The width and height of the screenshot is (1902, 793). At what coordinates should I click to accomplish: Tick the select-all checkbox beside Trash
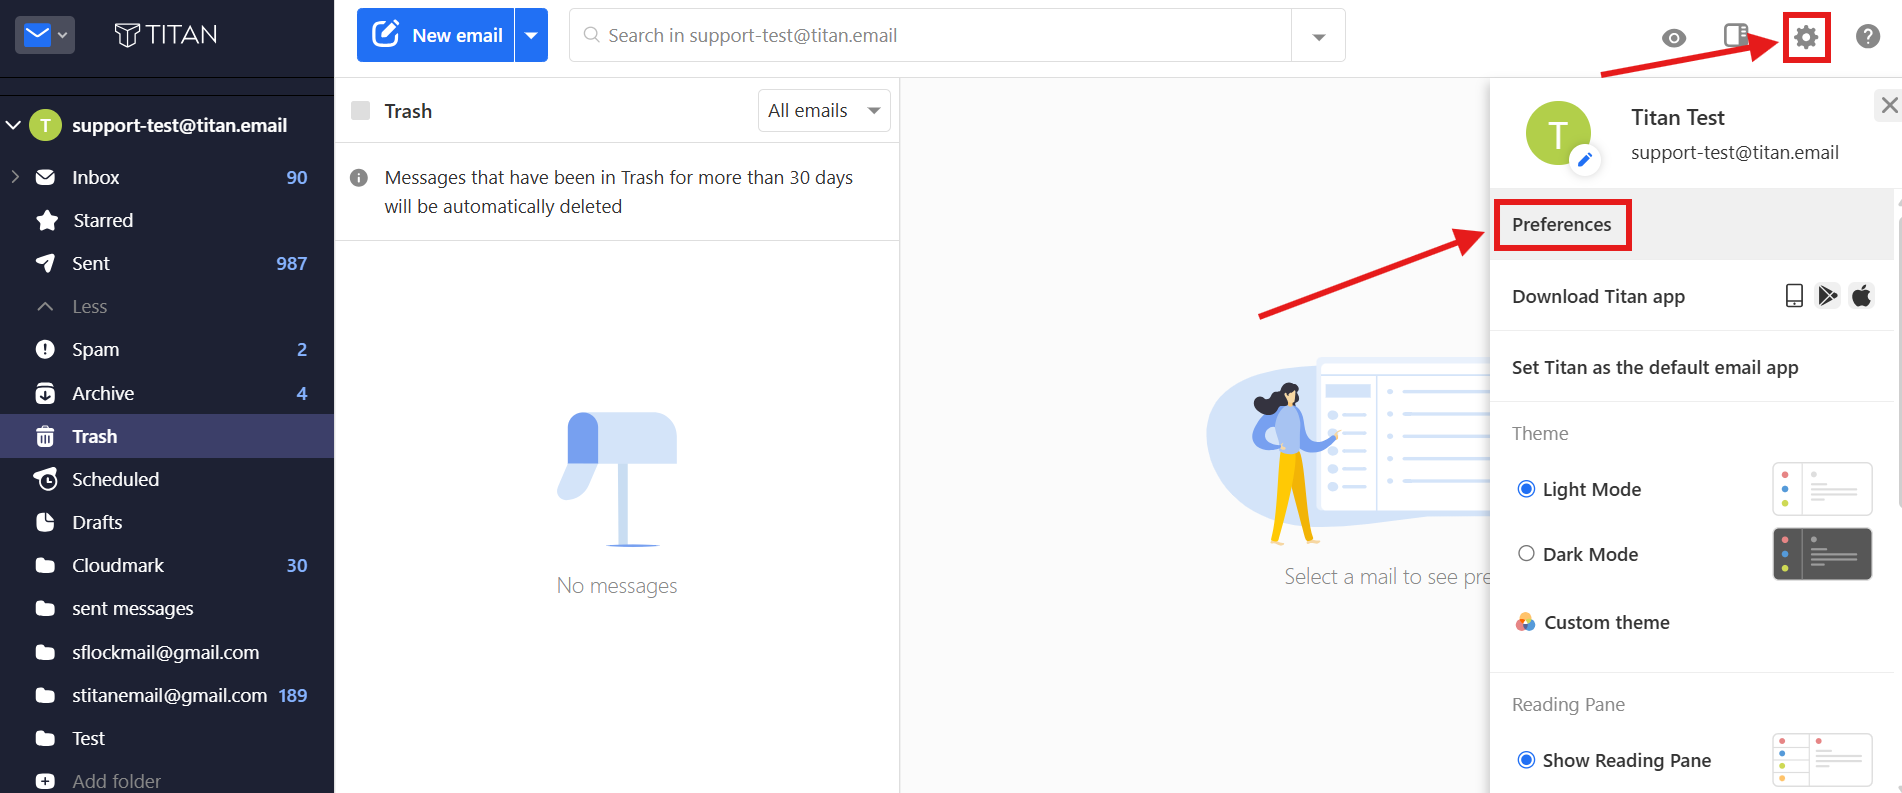click(361, 111)
